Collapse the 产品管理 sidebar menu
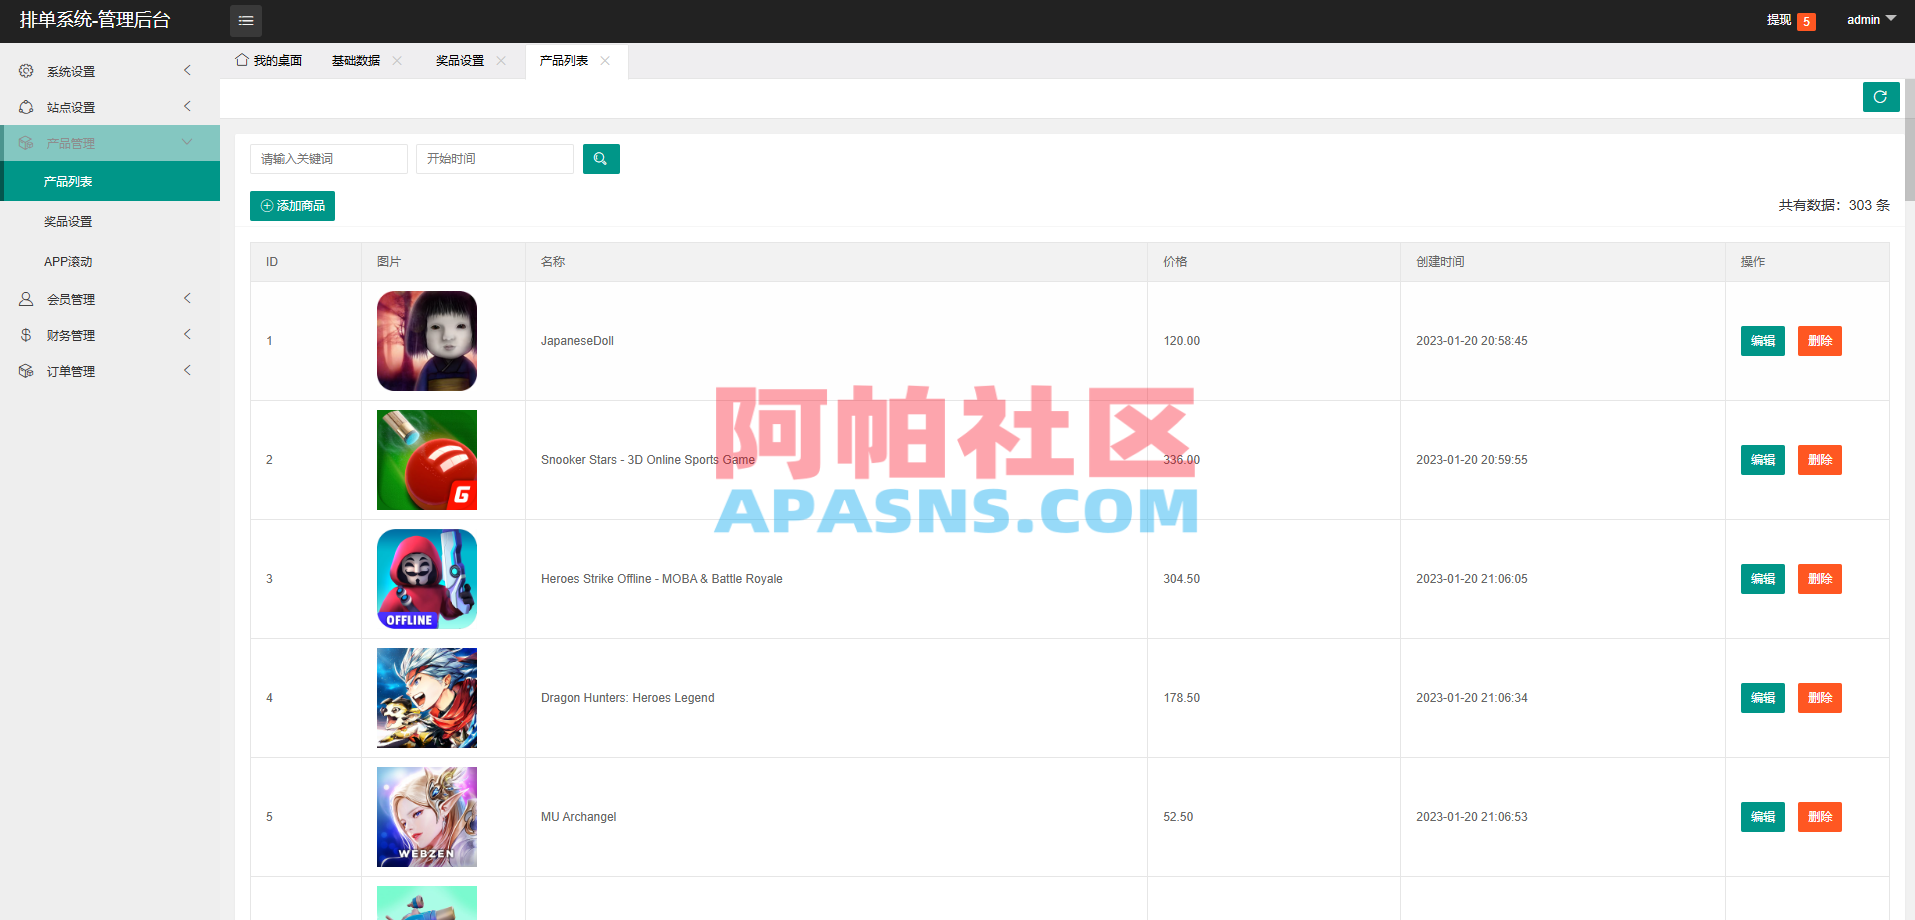The image size is (1915, 920). click(110, 142)
